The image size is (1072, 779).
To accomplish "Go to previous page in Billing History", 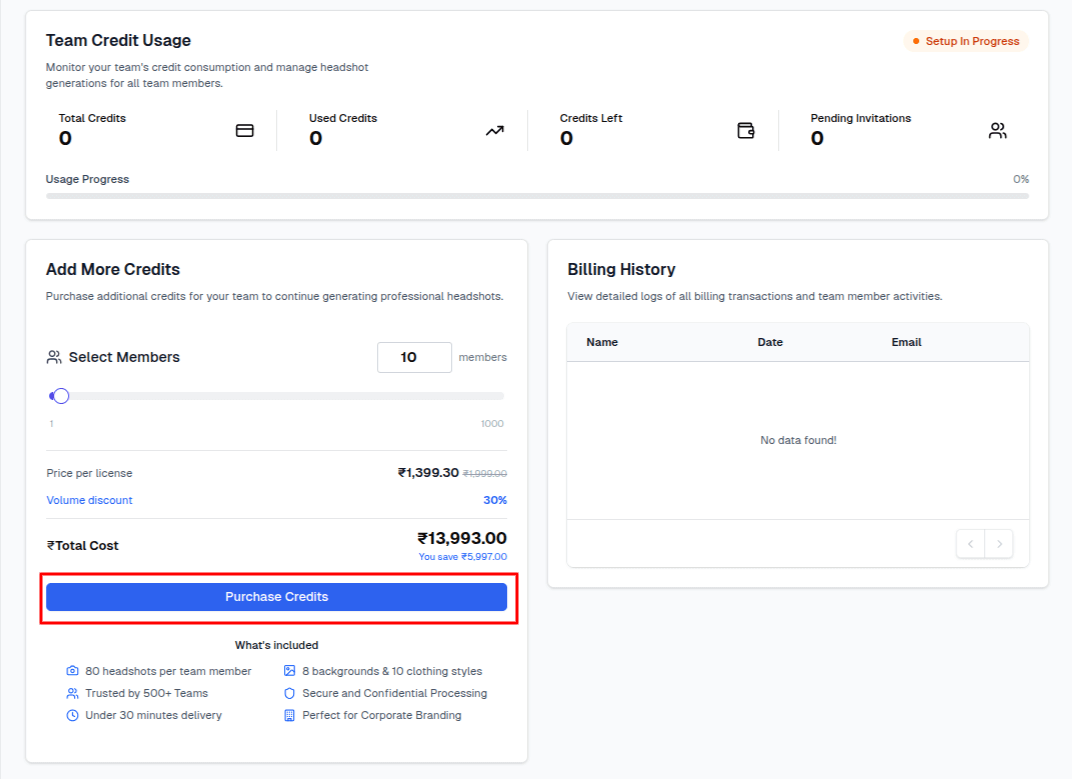I will 970,543.
